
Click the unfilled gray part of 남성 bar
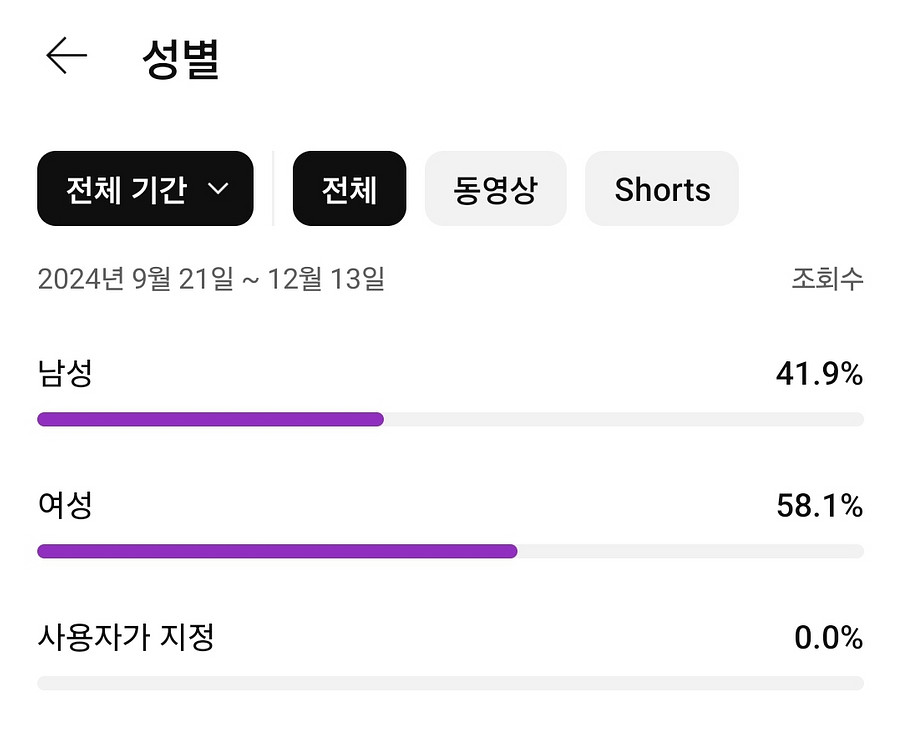pos(624,419)
